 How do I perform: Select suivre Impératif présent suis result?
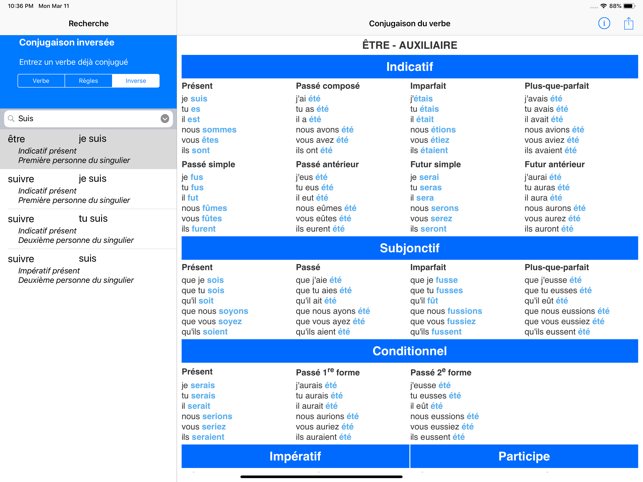pyautogui.click(x=88, y=269)
